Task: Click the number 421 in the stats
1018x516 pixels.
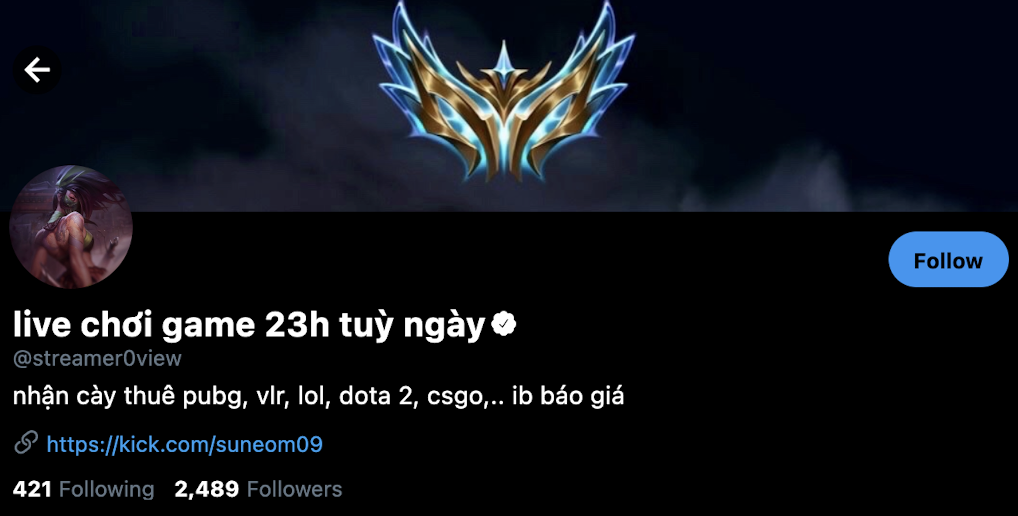Action: point(32,489)
